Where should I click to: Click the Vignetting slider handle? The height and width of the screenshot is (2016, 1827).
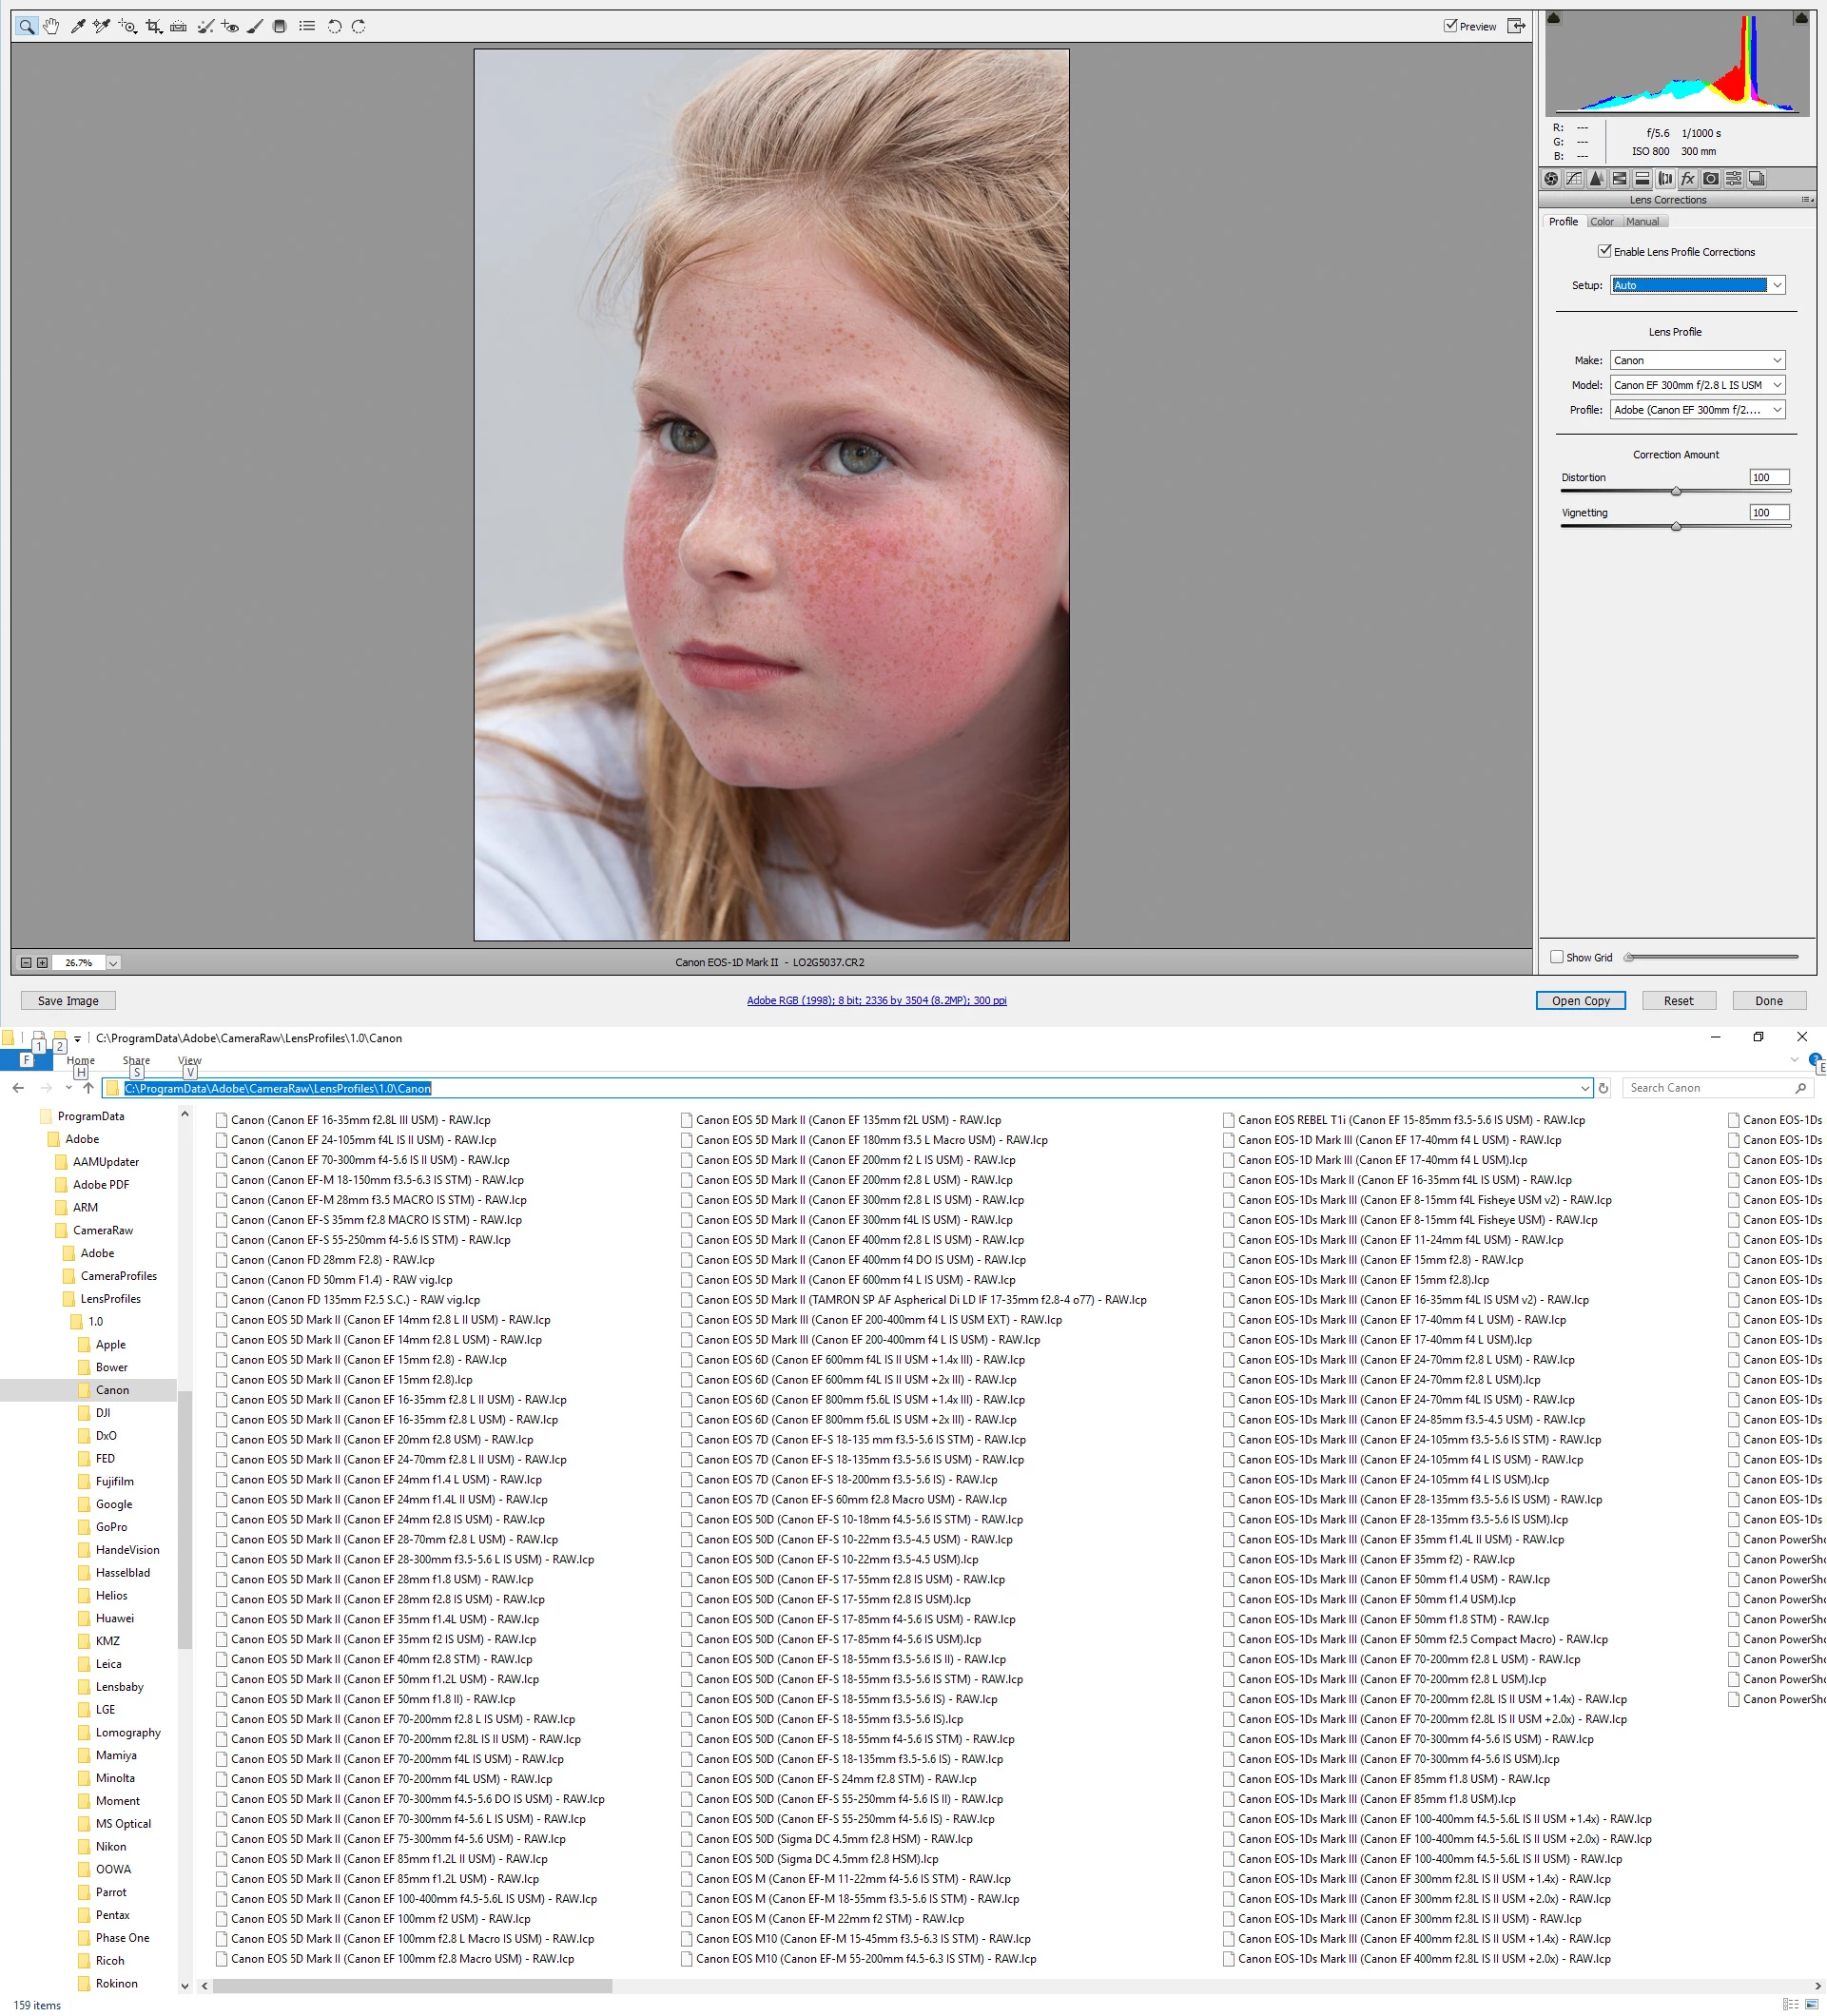1676,526
